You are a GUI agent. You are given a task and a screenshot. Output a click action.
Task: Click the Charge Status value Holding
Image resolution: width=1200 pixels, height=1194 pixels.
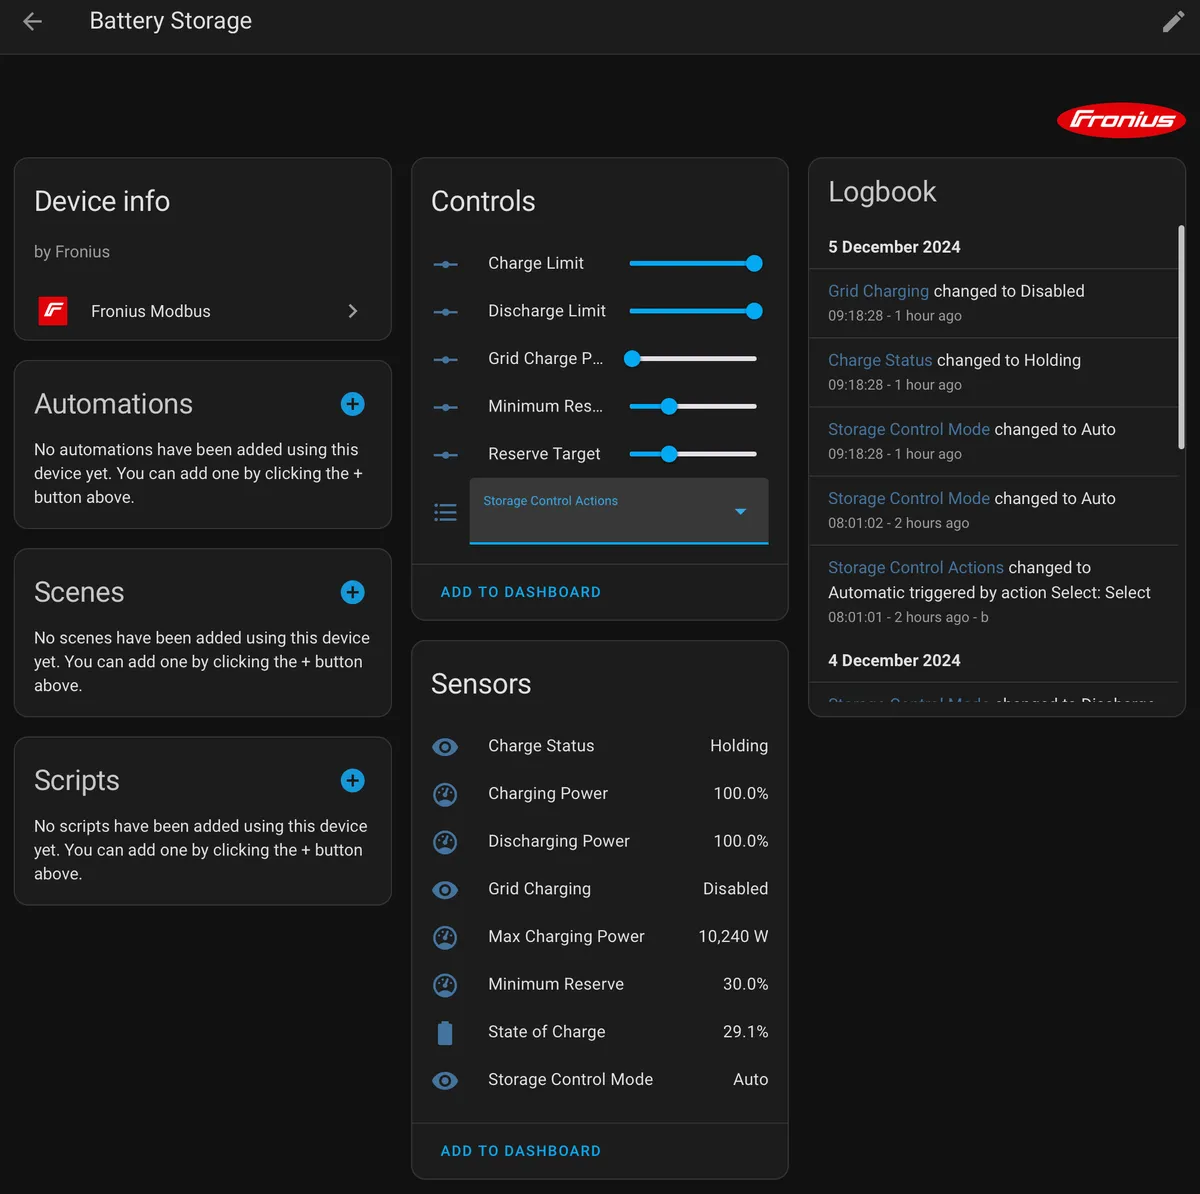point(739,746)
